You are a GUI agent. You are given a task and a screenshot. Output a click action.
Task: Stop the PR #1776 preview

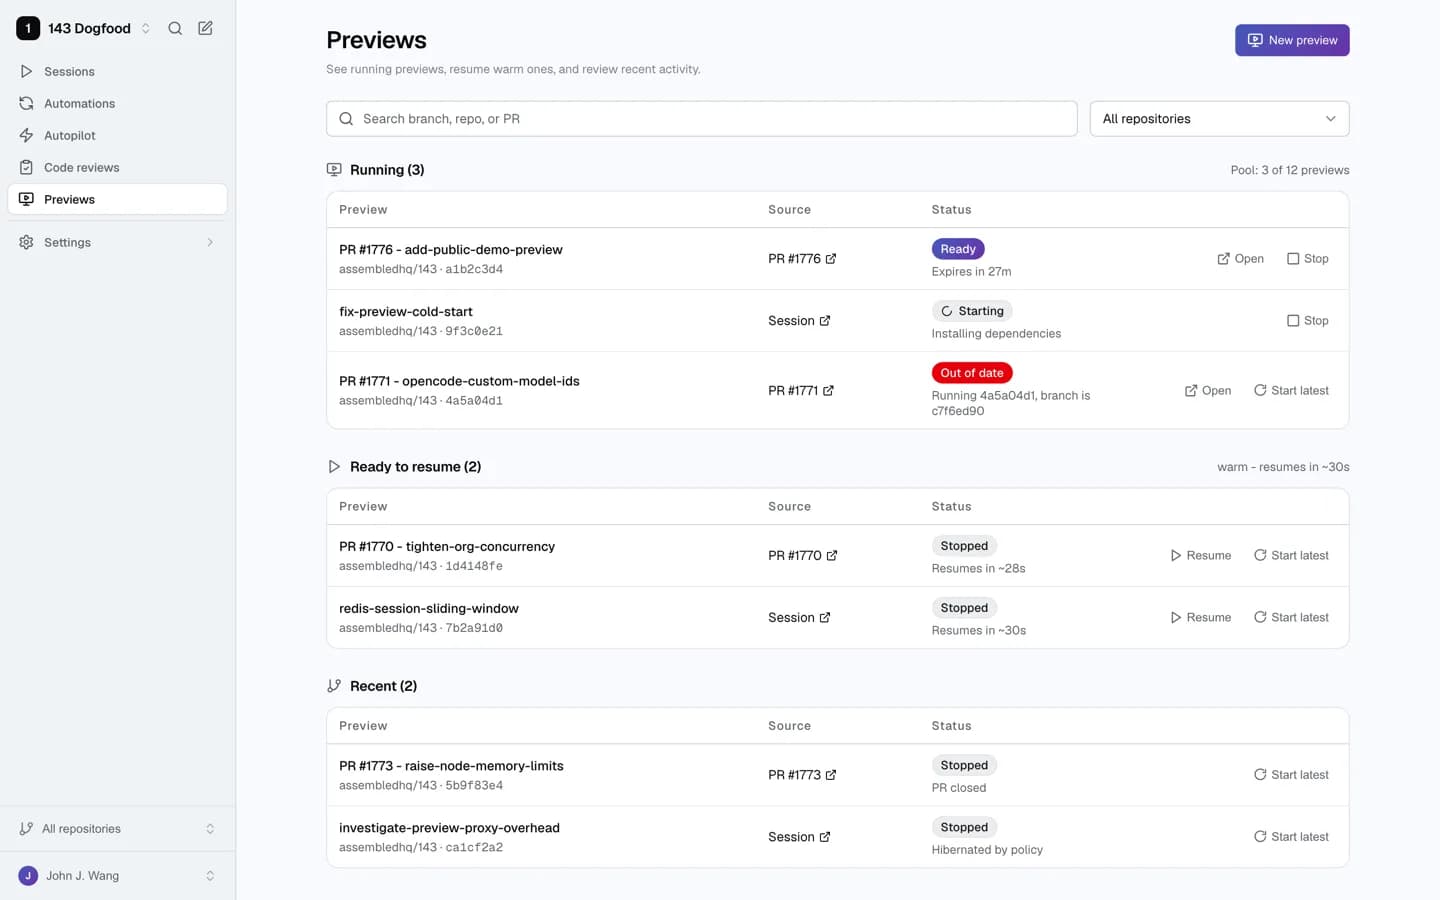click(1308, 258)
